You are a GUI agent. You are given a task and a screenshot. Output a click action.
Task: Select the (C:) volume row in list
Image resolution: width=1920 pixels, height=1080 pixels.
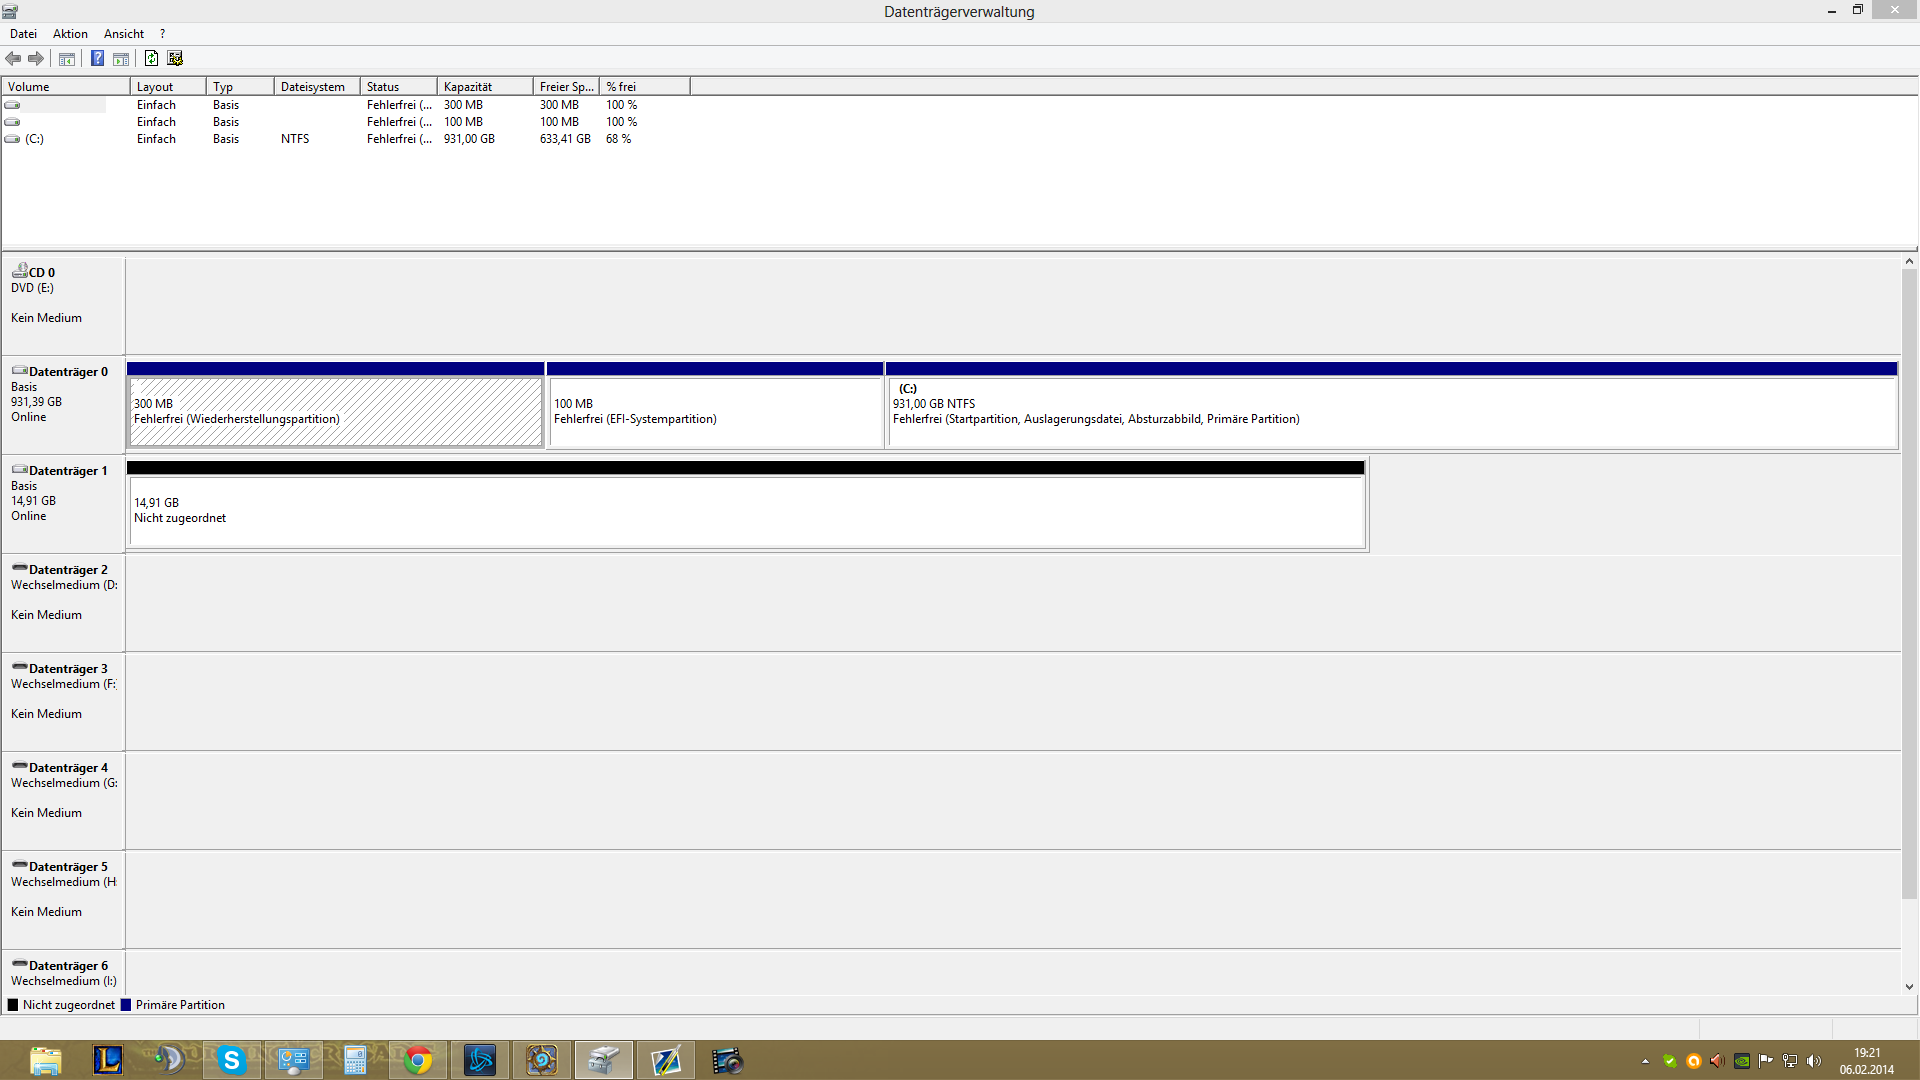click(35, 139)
